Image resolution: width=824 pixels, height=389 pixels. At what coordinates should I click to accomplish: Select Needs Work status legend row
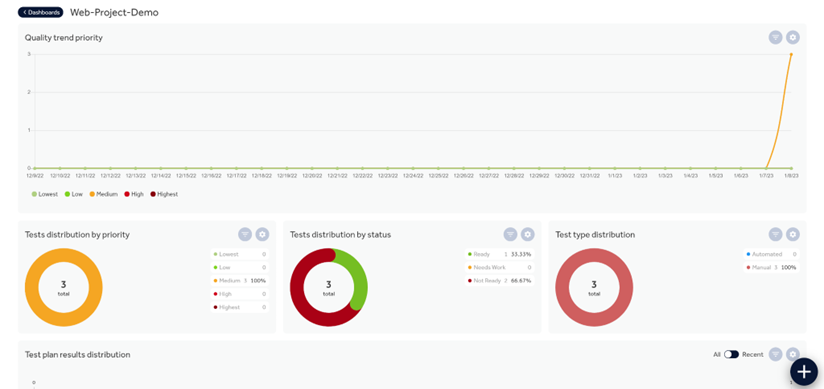[500, 268]
